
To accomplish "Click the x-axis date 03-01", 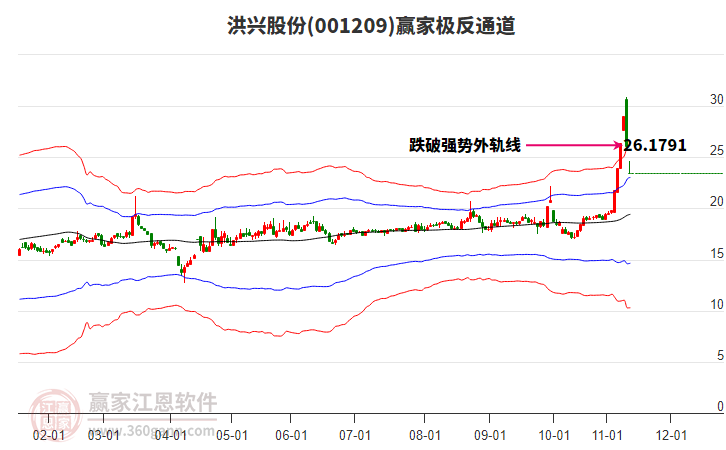I will [x=103, y=436].
